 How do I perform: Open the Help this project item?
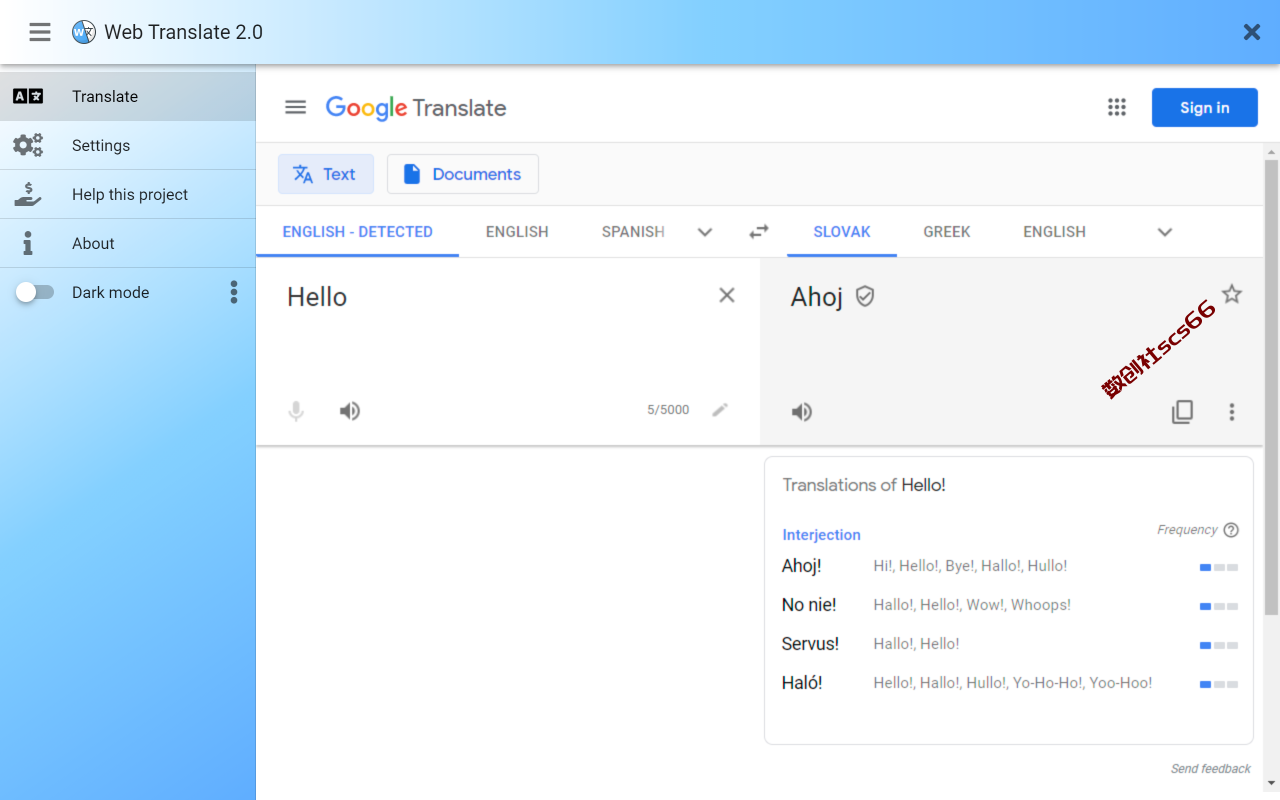[x=128, y=194]
